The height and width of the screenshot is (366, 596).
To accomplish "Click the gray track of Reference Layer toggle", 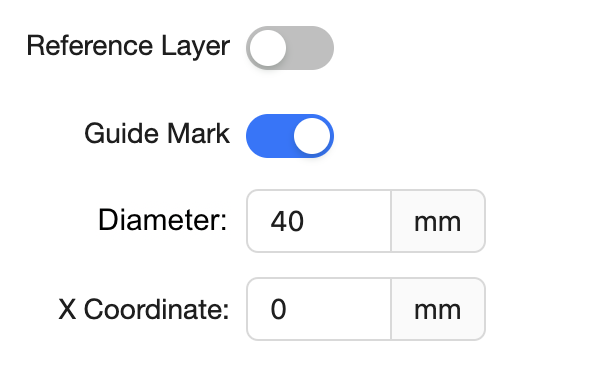I will [310, 48].
